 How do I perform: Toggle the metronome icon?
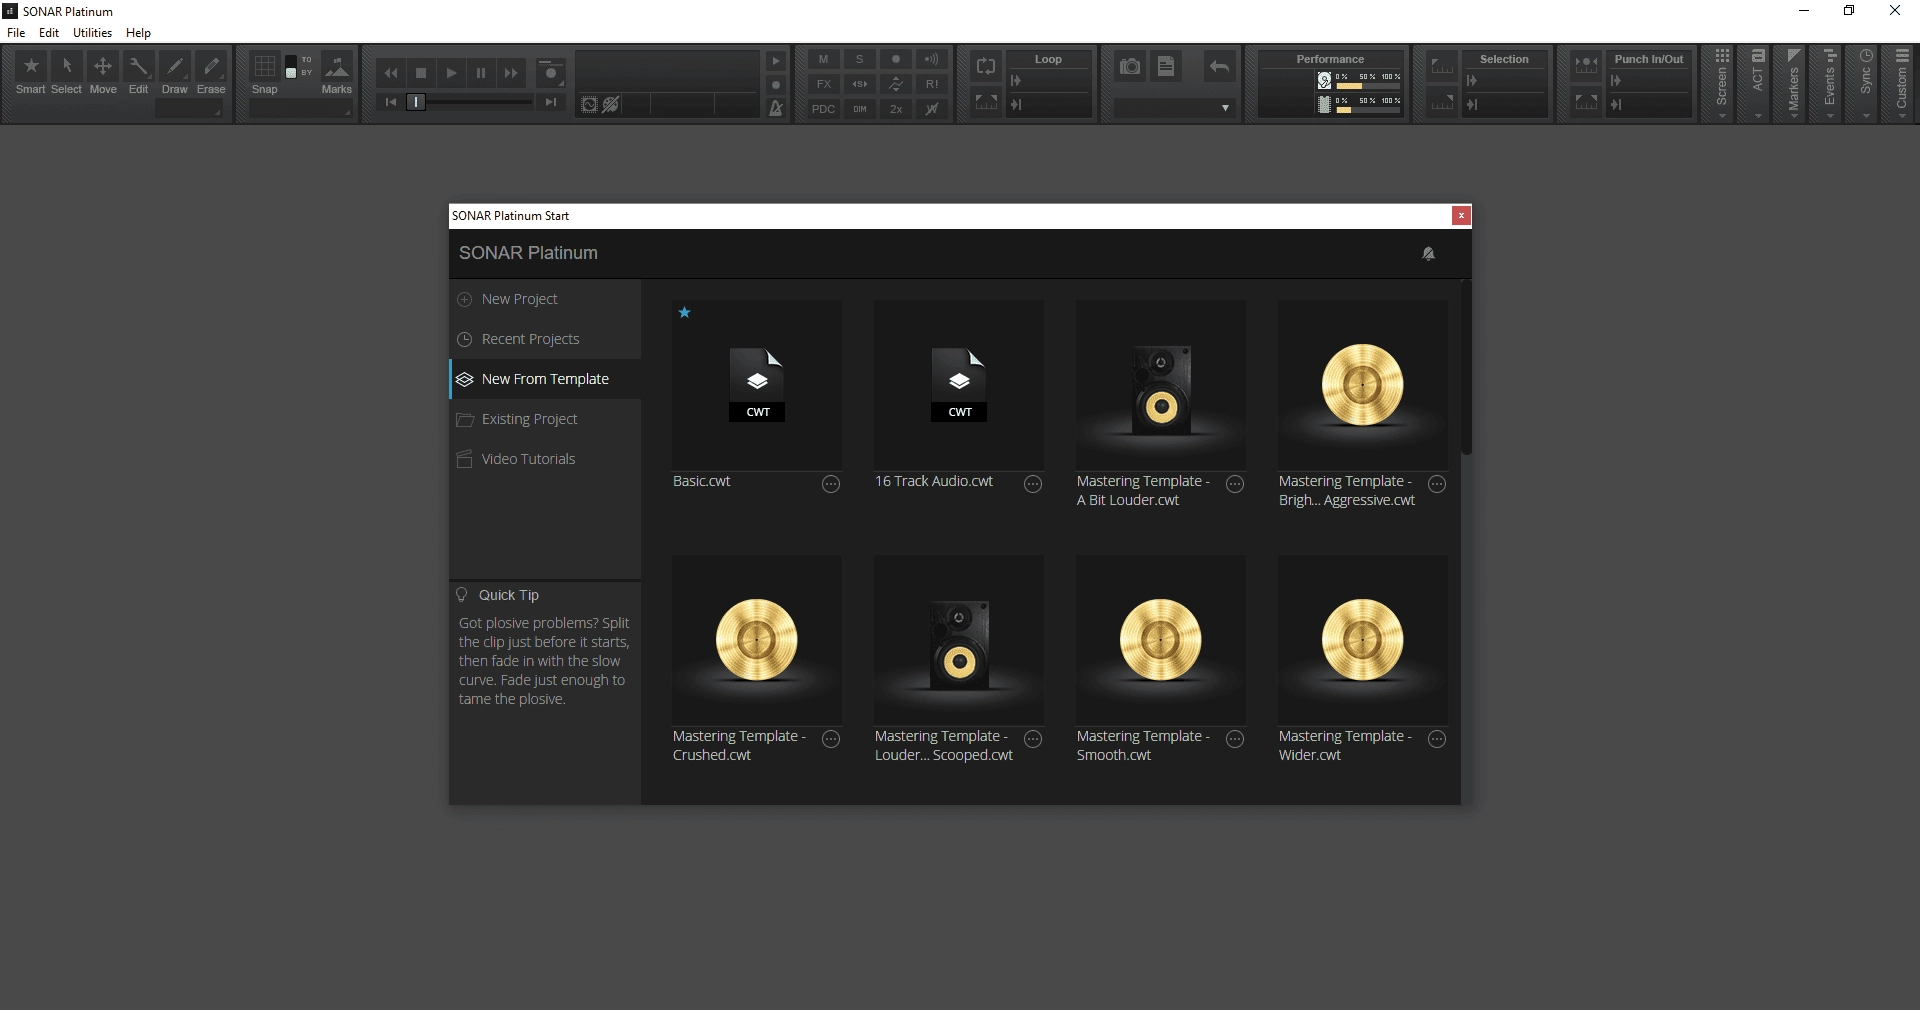point(775,108)
